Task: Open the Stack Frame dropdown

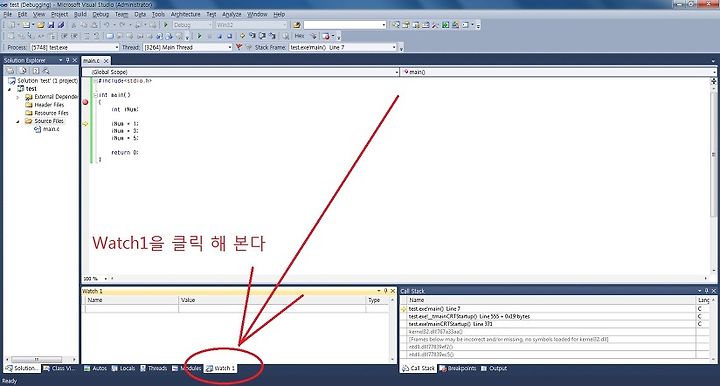Action: coord(394,47)
